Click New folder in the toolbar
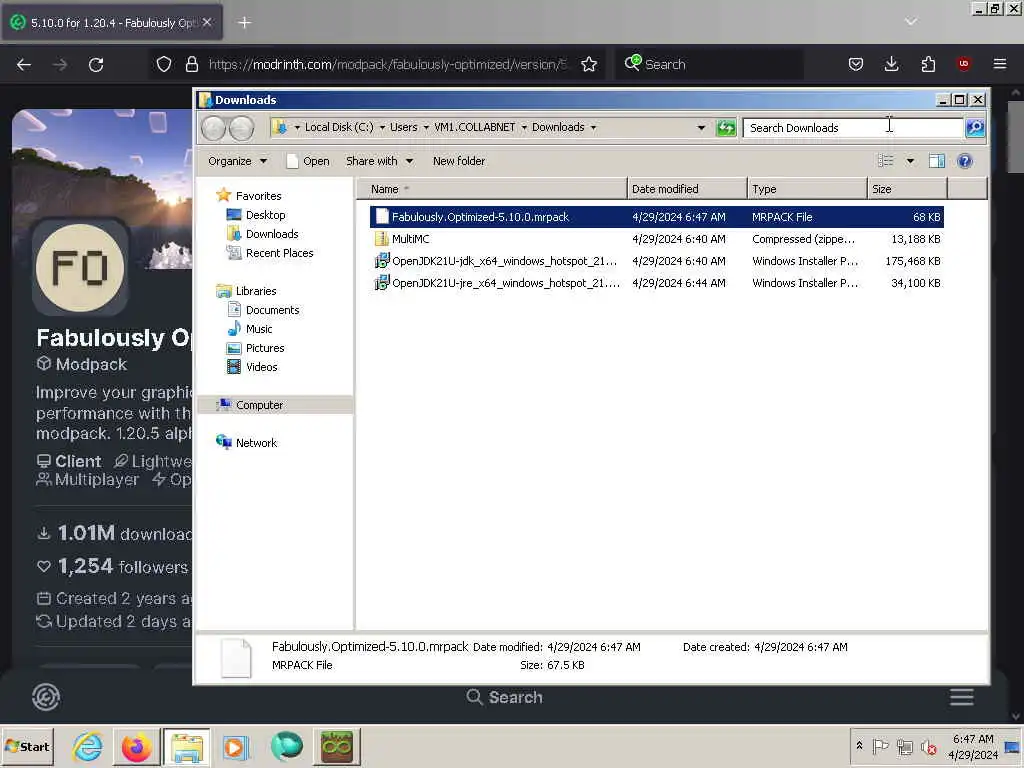 [x=458, y=161]
